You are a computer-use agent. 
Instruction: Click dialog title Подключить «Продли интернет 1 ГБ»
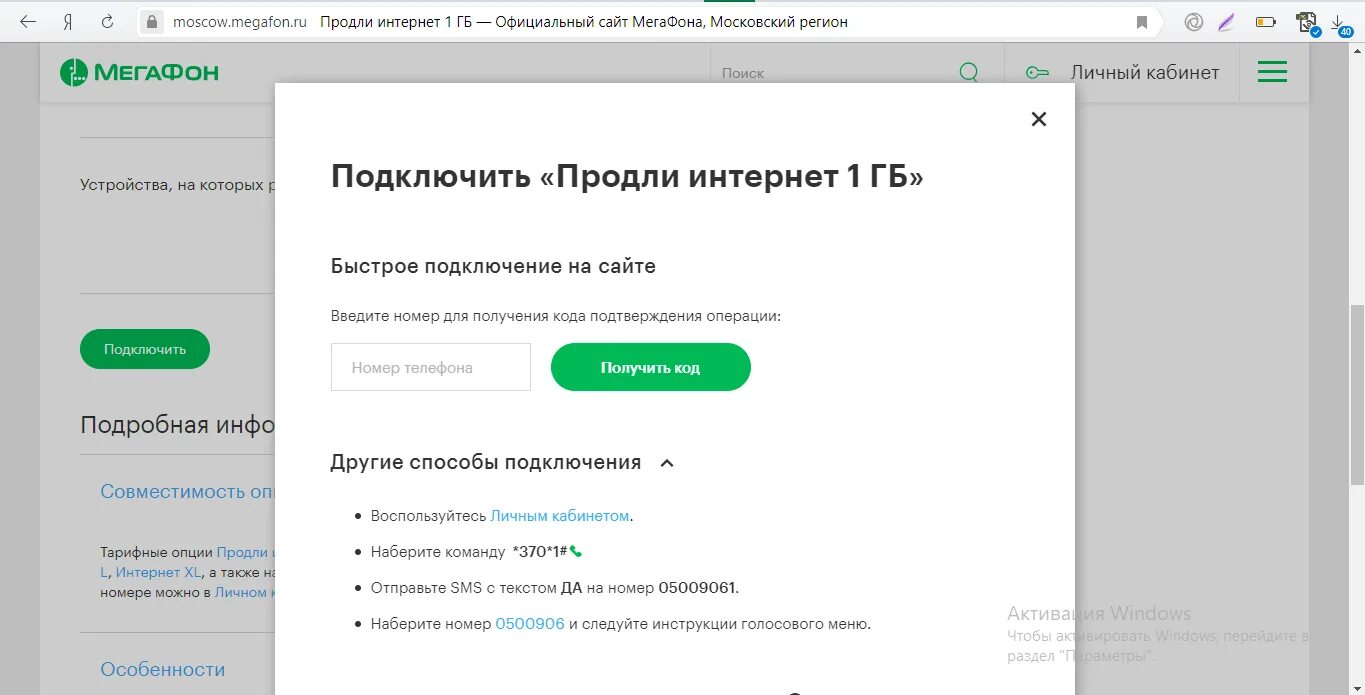[x=627, y=177]
